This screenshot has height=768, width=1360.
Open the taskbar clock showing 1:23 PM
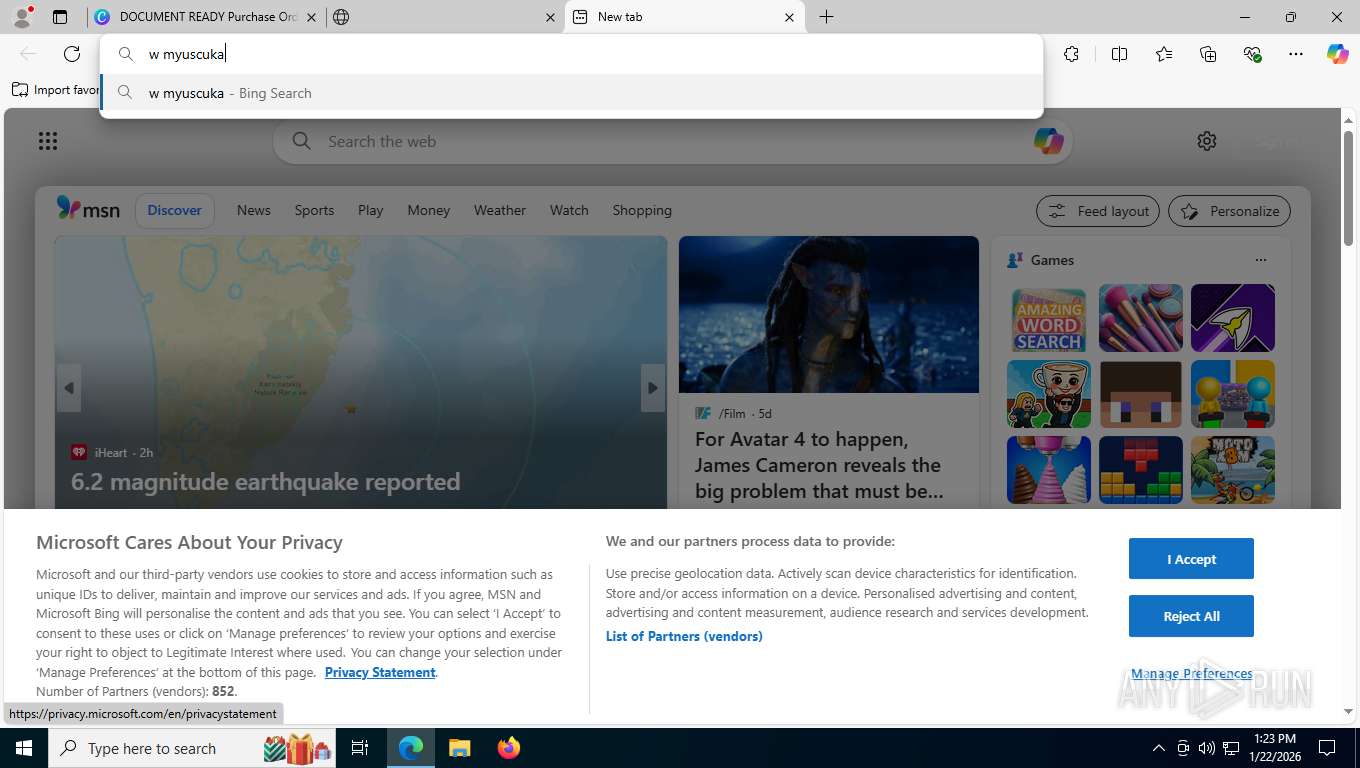(x=1274, y=748)
